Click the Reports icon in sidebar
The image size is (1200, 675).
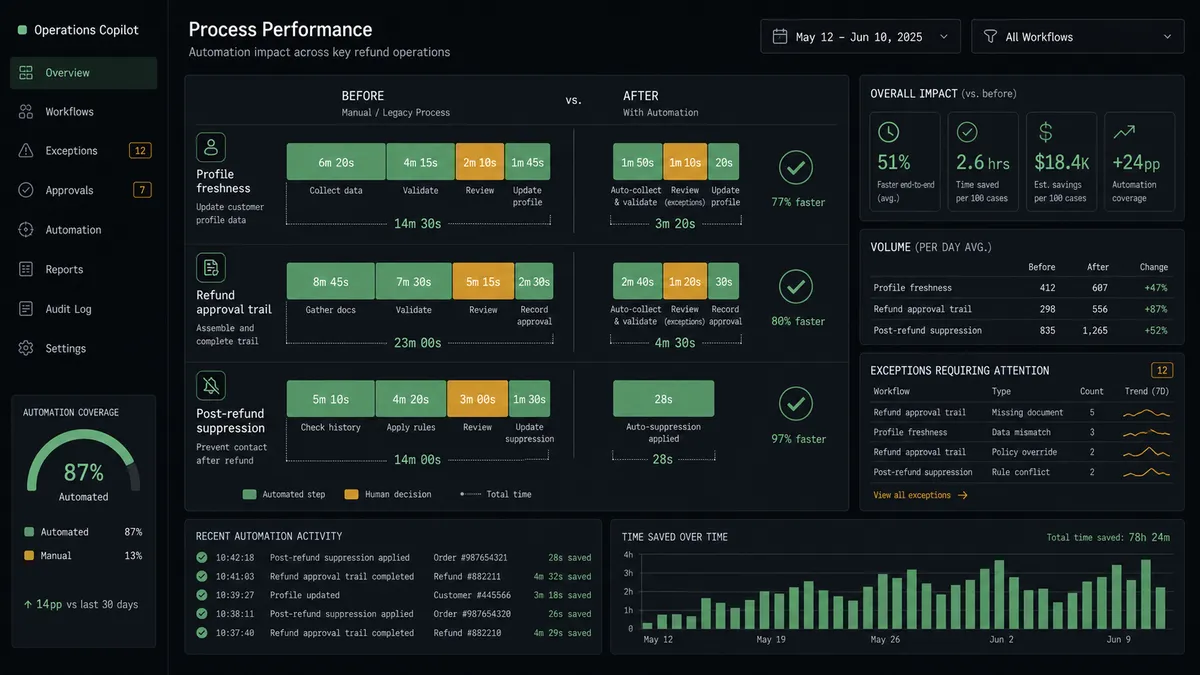pos(26,269)
